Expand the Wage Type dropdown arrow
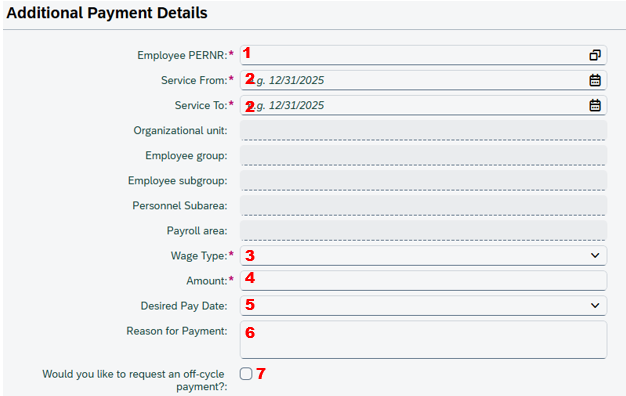626x396 pixels. click(595, 255)
